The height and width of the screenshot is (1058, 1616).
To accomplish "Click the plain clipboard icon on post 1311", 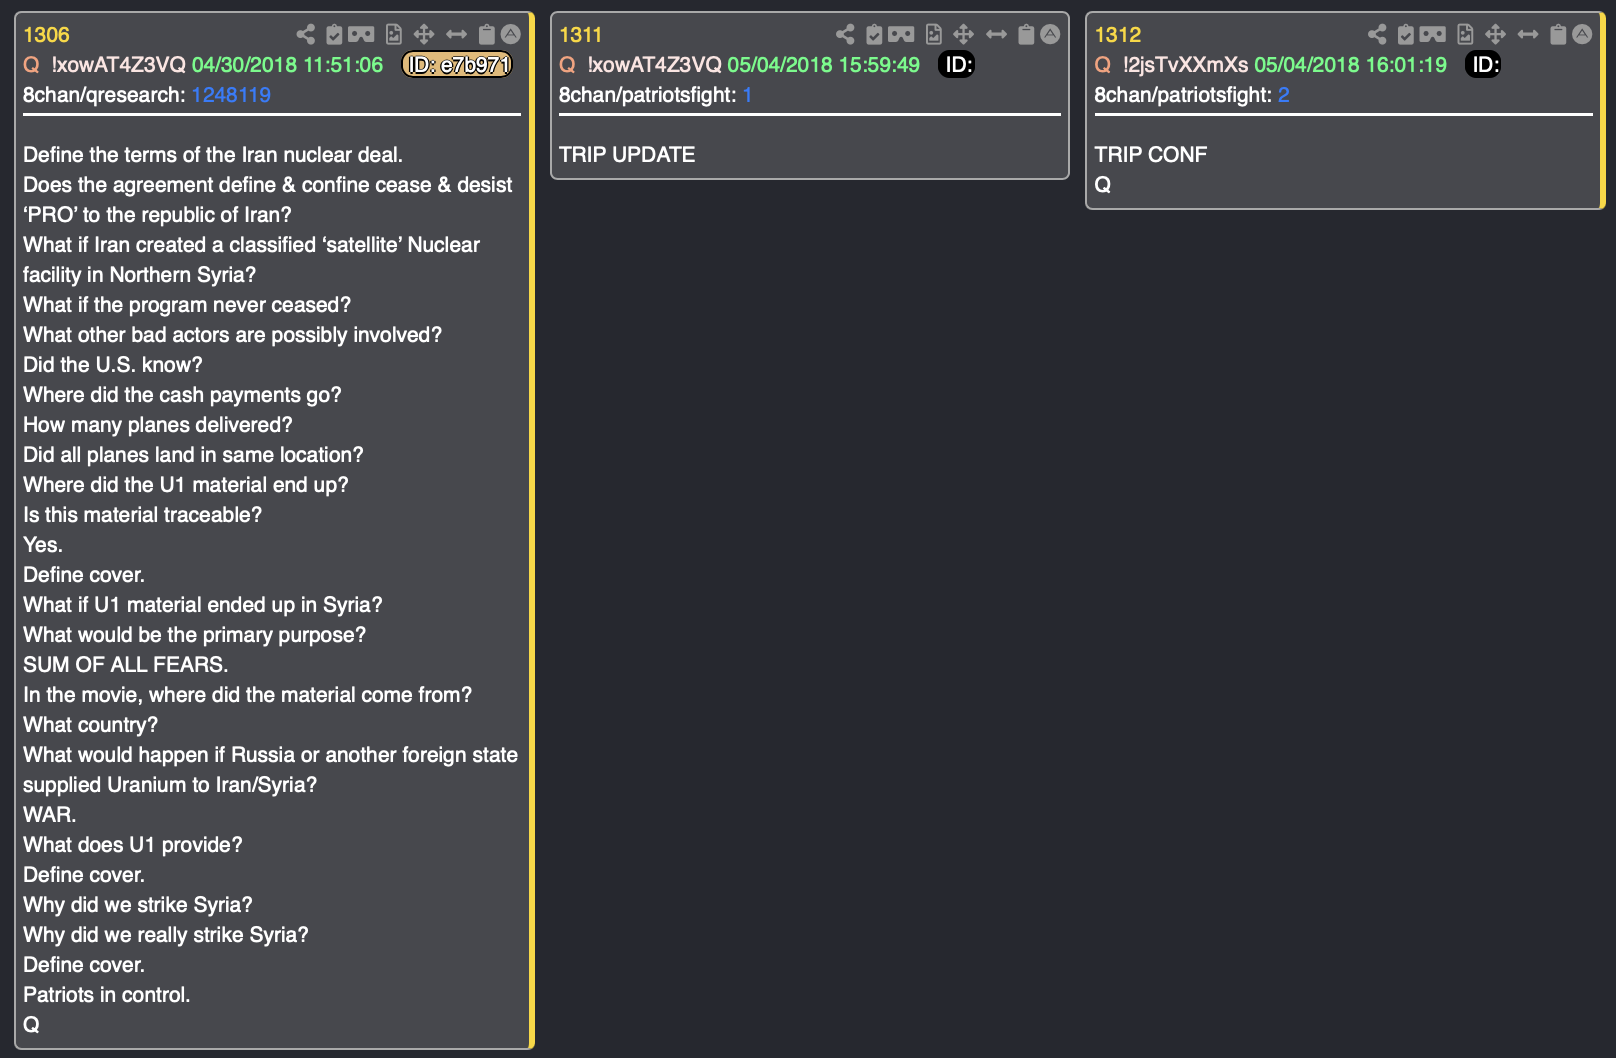I will point(1026,34).
